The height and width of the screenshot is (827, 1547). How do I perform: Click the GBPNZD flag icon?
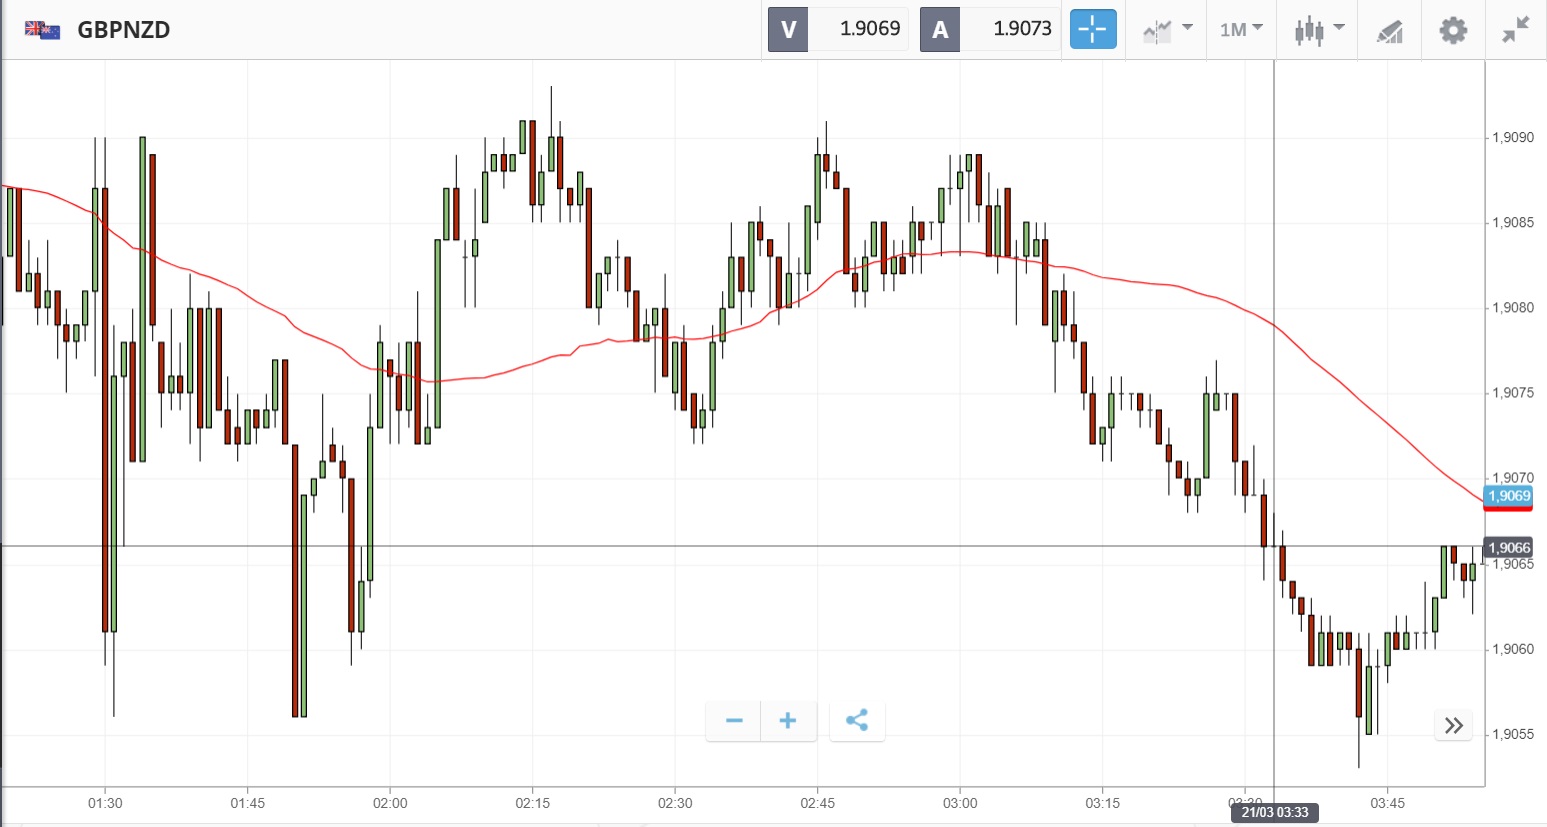42,30
